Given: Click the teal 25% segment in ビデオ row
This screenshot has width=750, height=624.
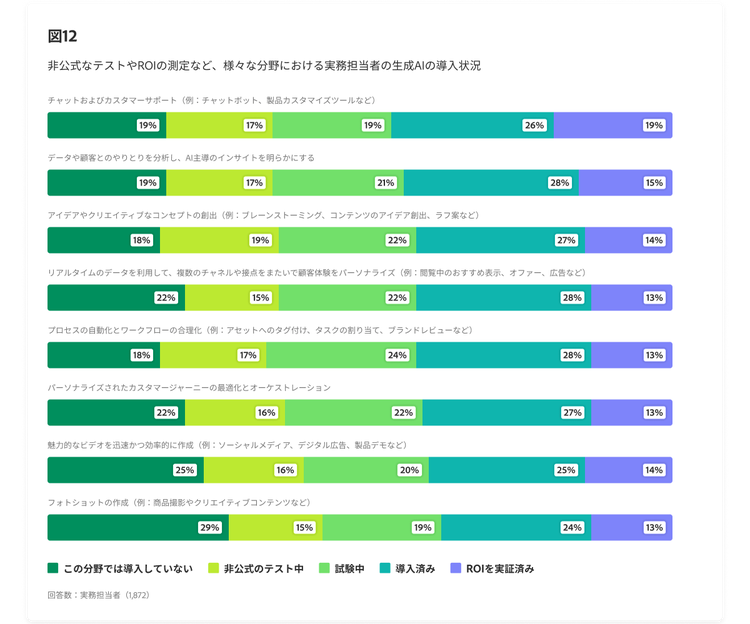Looking at the screenshot, I should [507, 470].
